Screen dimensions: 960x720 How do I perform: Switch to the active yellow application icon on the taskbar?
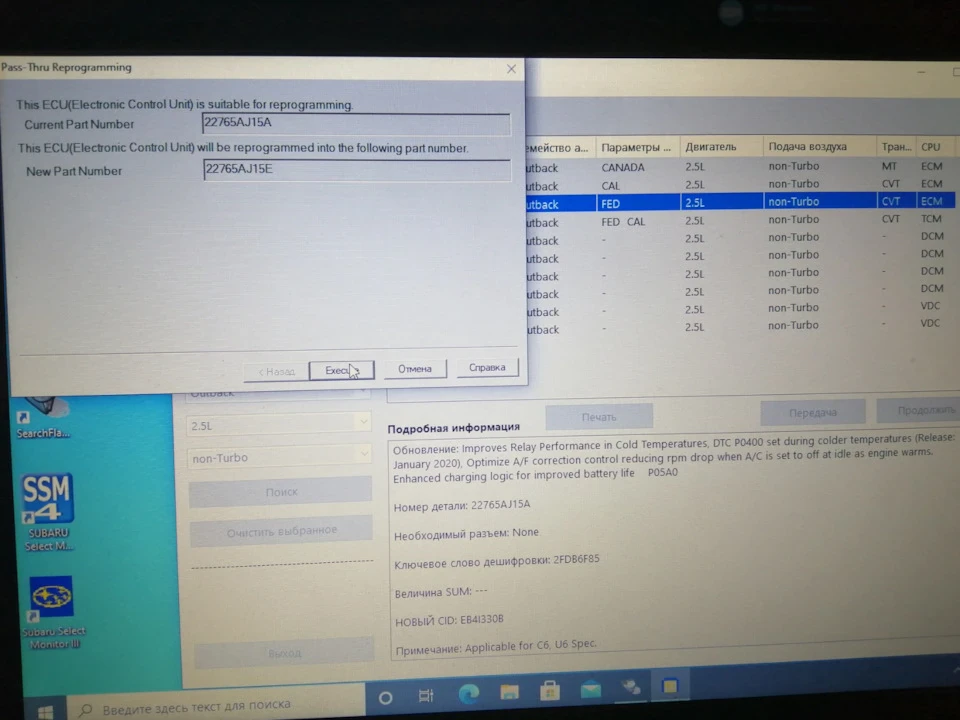pyautogui.click(x=670, y=686)
